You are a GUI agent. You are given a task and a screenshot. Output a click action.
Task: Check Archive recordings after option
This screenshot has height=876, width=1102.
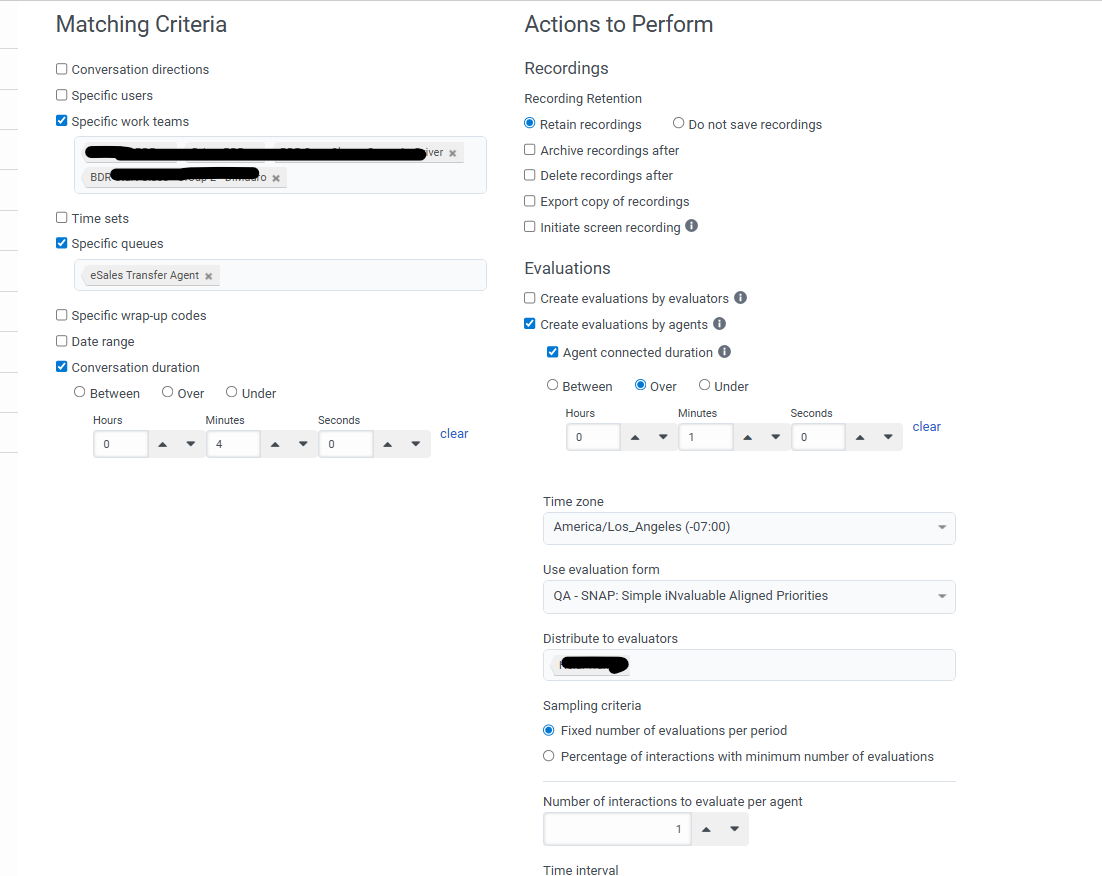click(x=530, y=150)
